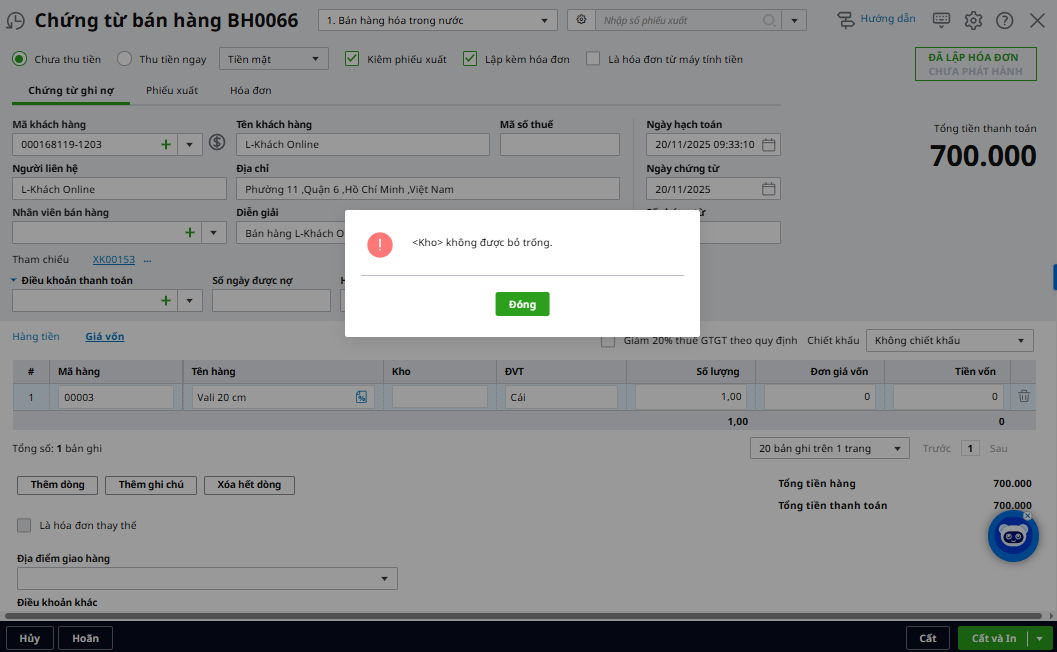Click Đóng to dismiss the warning
The height and width of the screenshot is (652, 1057).
tap(522, 304)
